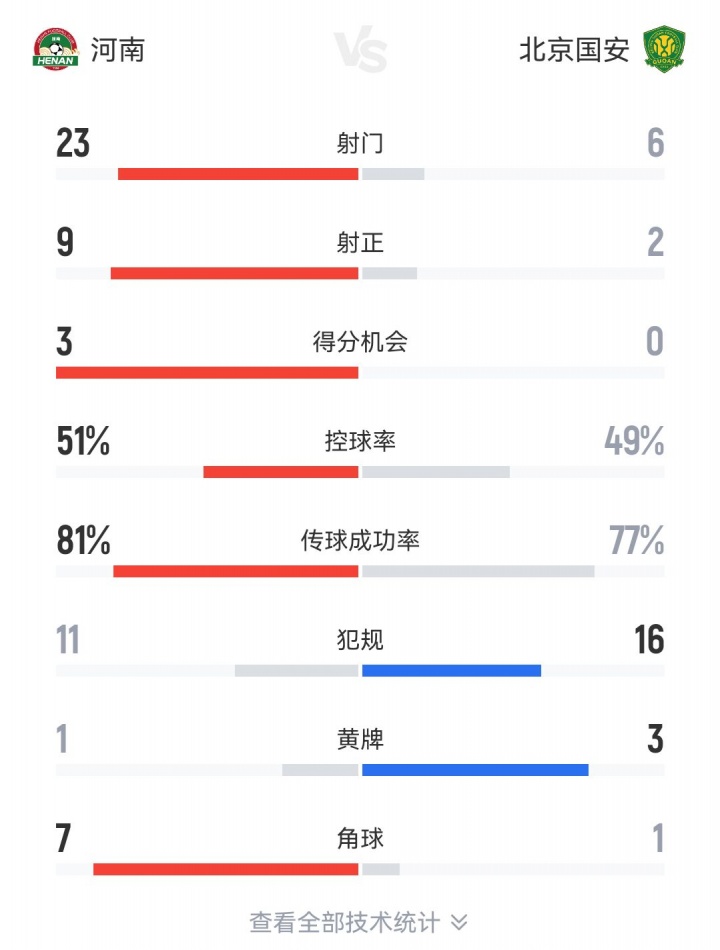Click the blue 黄牌 yellow cards bar
This screenshot has width=720, height=950.
point(475,770)
